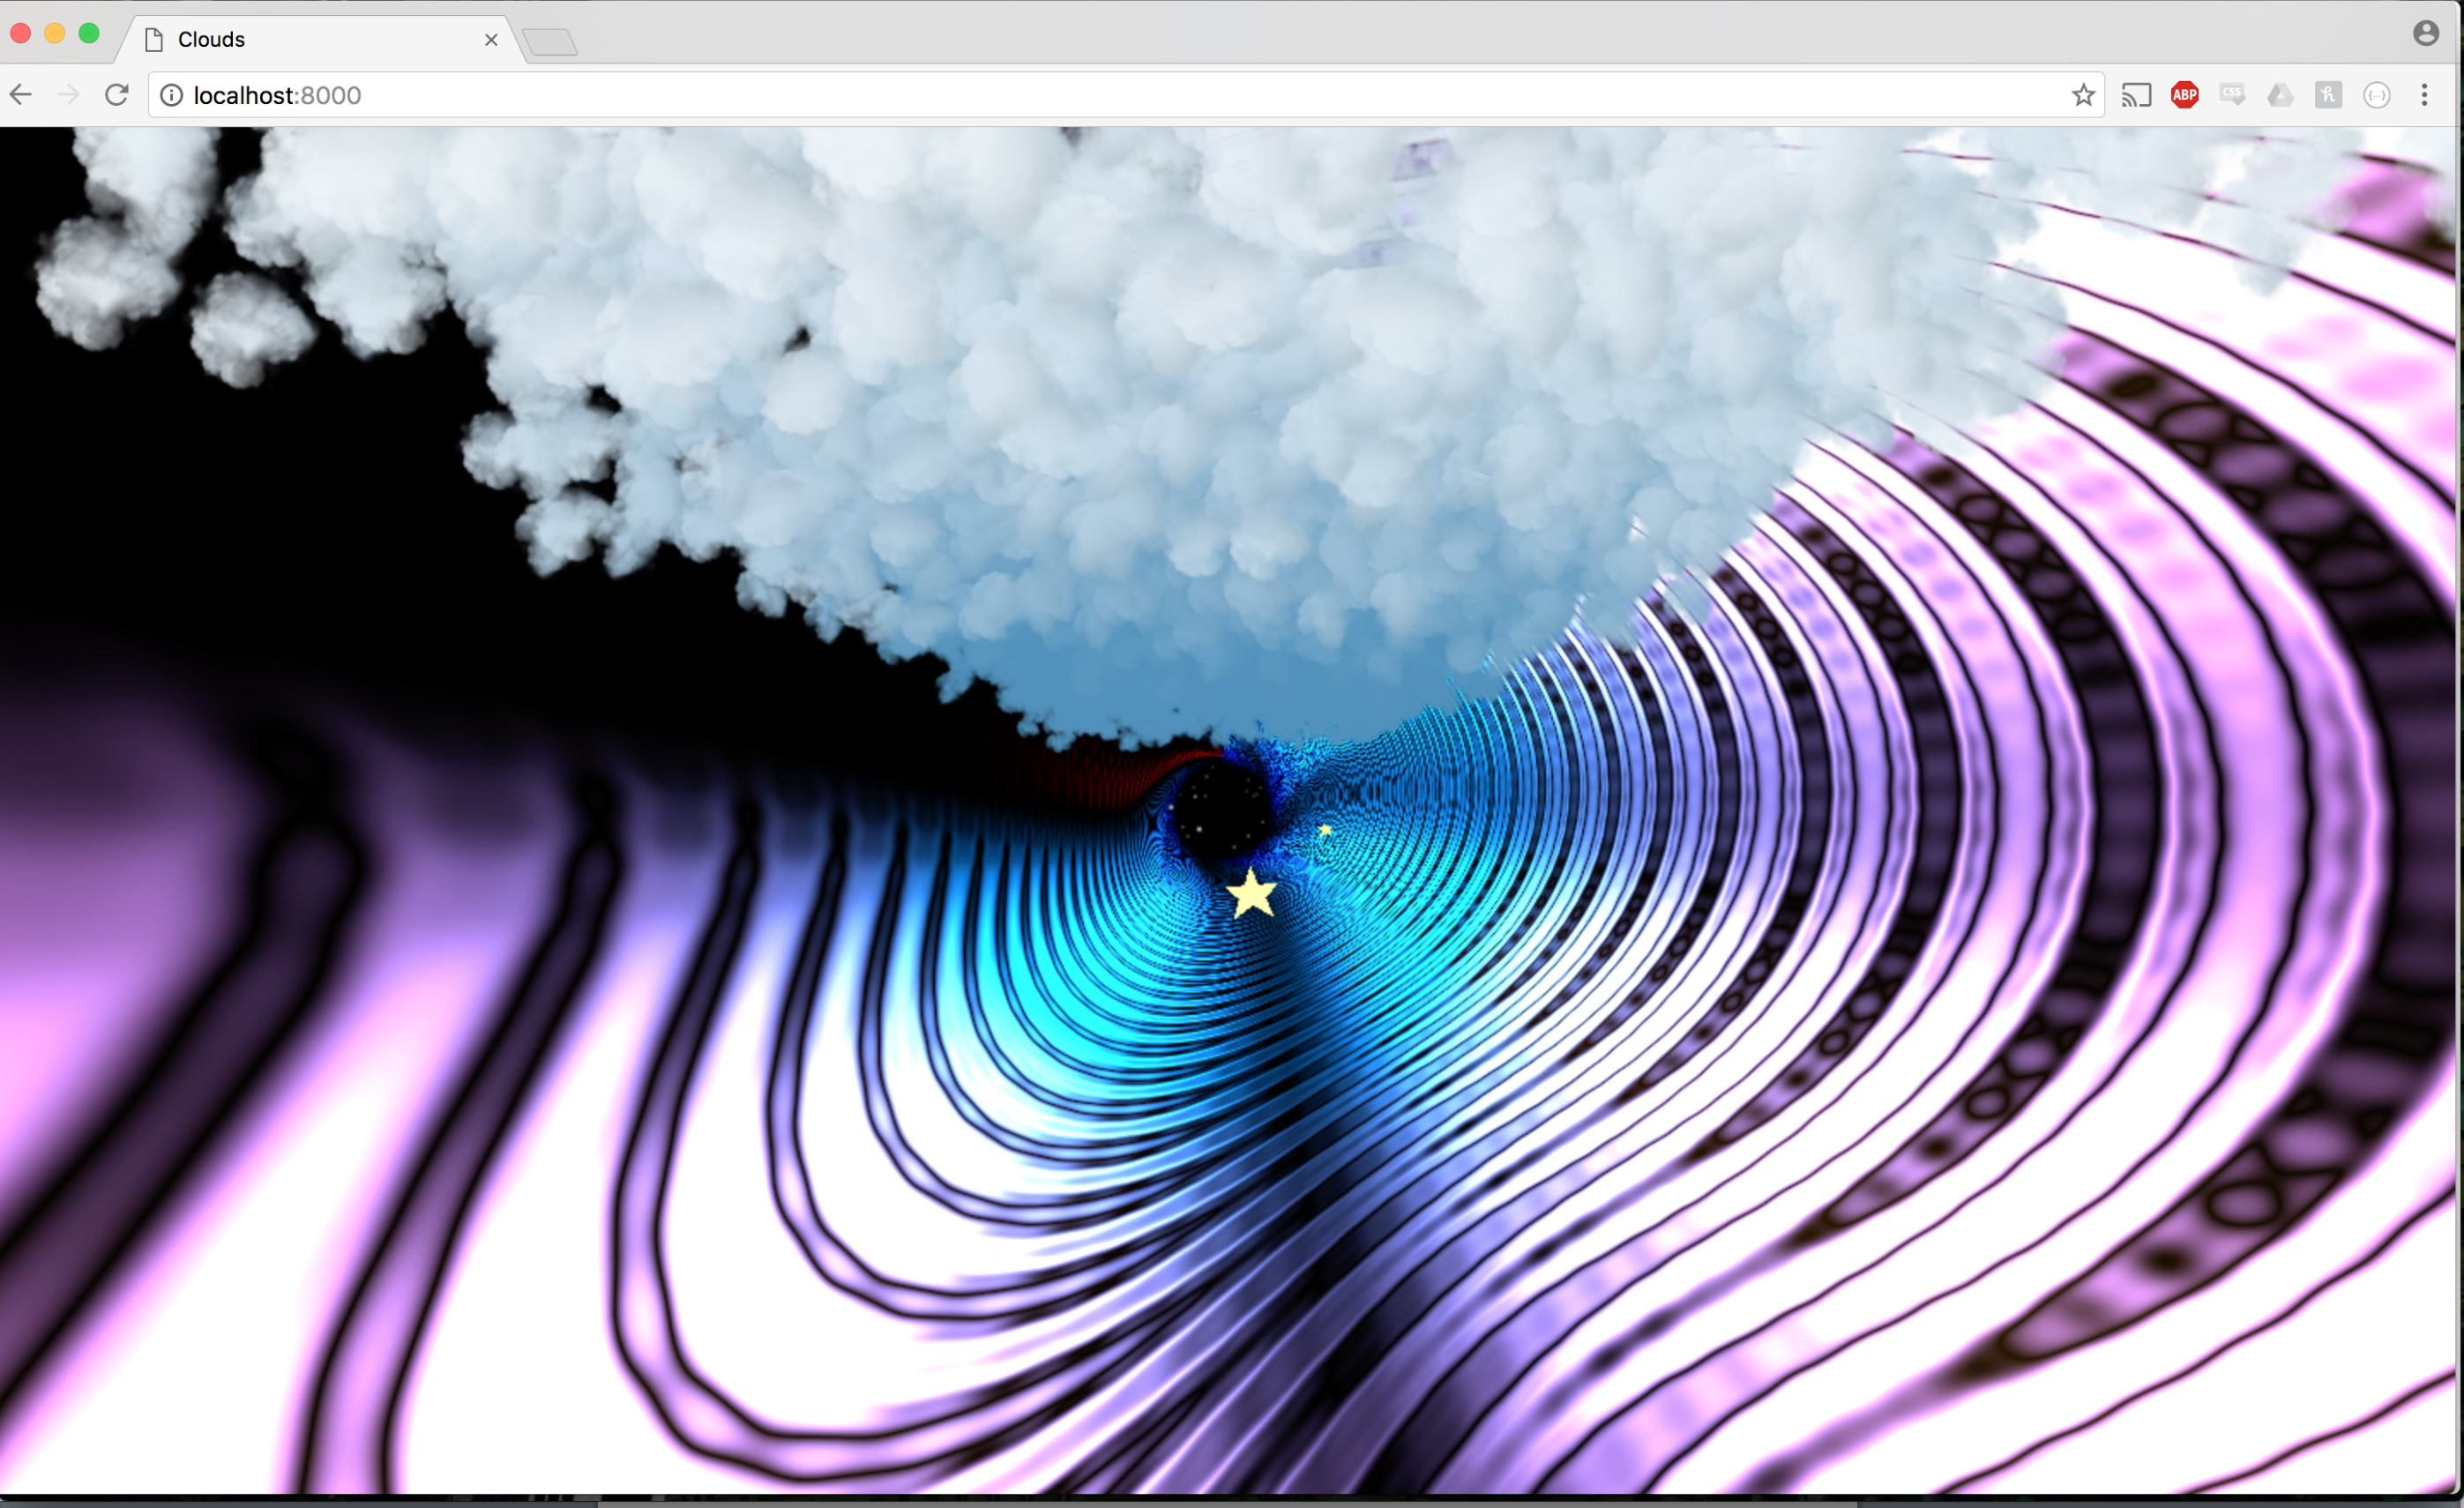2464x1508 pixels.
Task: Click the forward navigation arrow
Action: coord(68,95)
